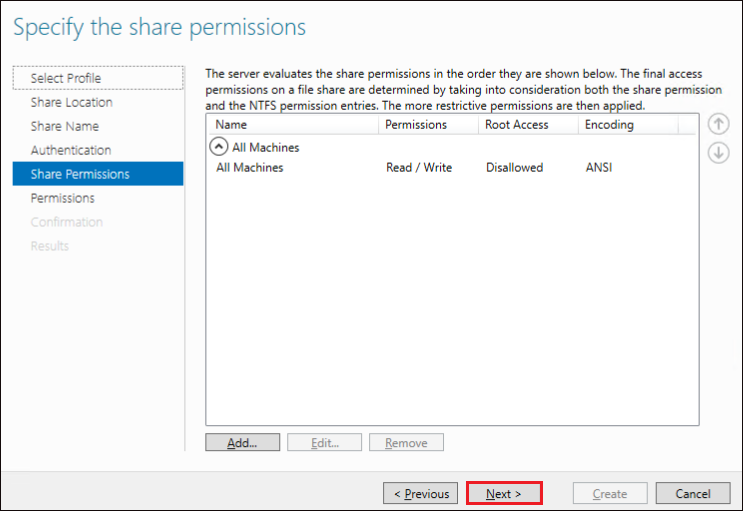
Task: Click the Add... button
Action: (x=243, y=442)
